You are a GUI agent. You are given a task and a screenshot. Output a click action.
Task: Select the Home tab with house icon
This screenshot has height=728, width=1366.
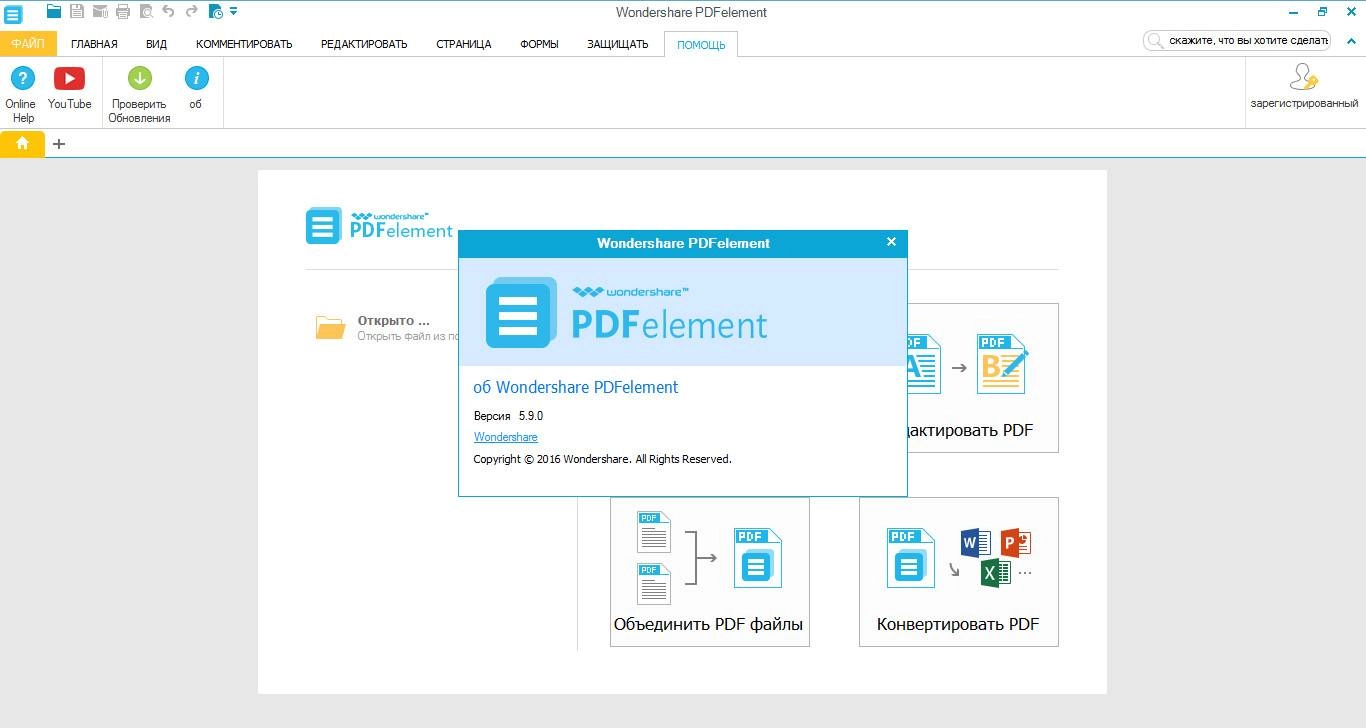pyautogui.click(x=22, y=144)
